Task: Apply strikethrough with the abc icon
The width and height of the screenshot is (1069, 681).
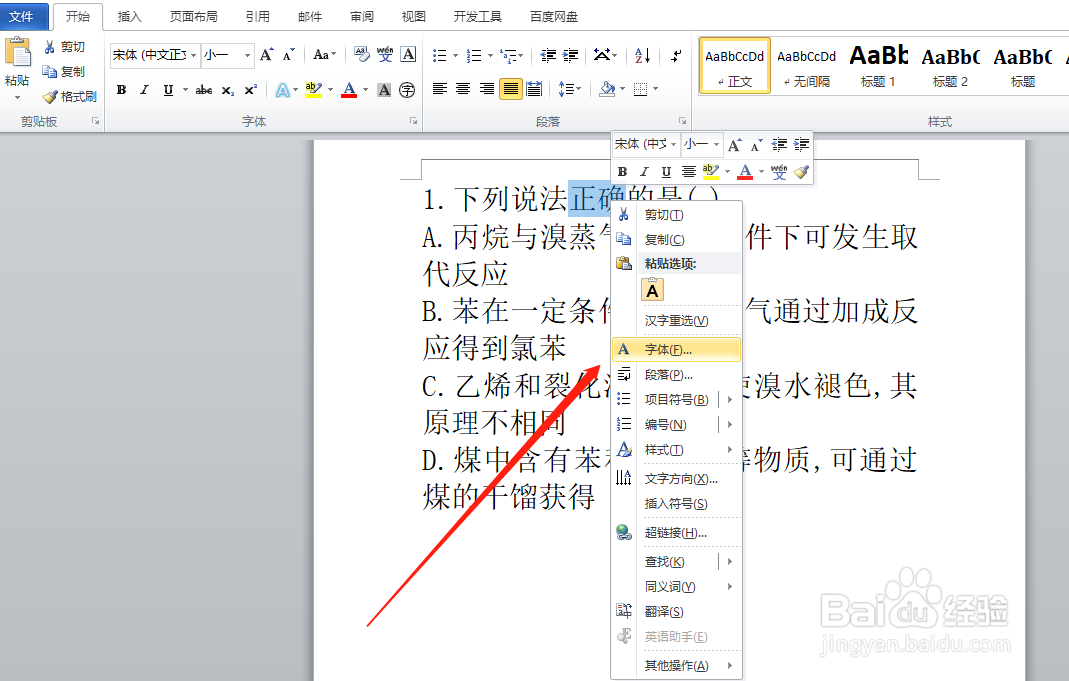Action: coord(203,90)
